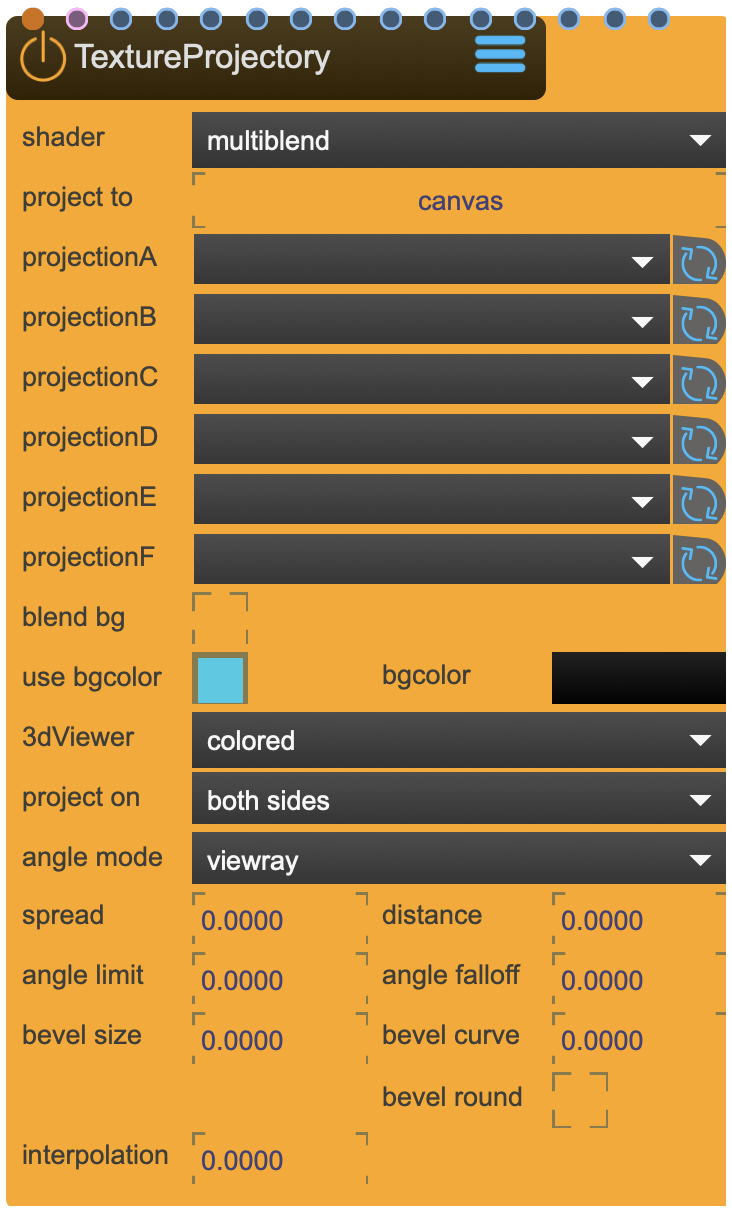Image resolution: width=732 pixels, height=1218 pixels.
Task: Reload the projectionD input
Action: (700, 441)
